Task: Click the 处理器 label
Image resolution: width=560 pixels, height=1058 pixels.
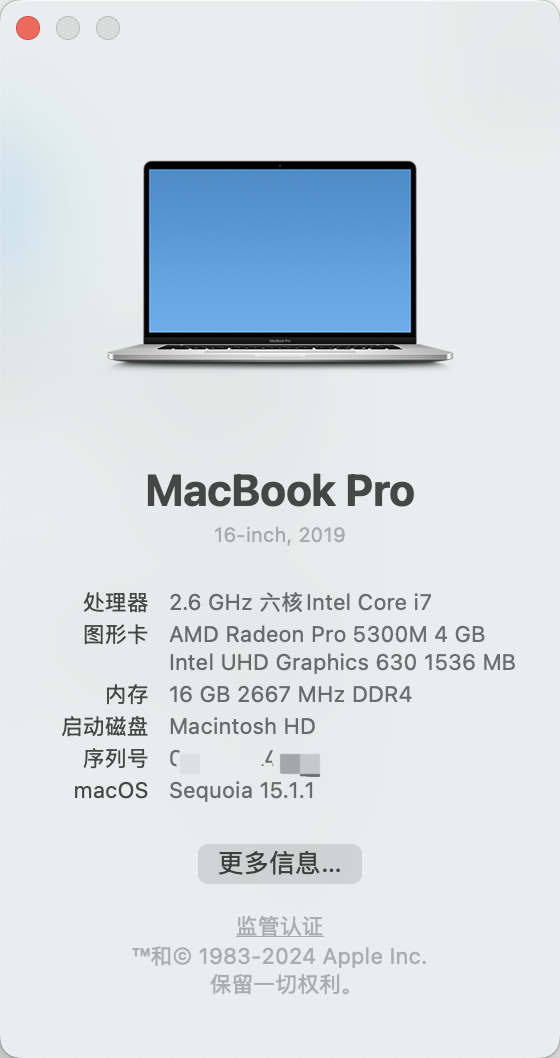Action: tap(115, 602)
